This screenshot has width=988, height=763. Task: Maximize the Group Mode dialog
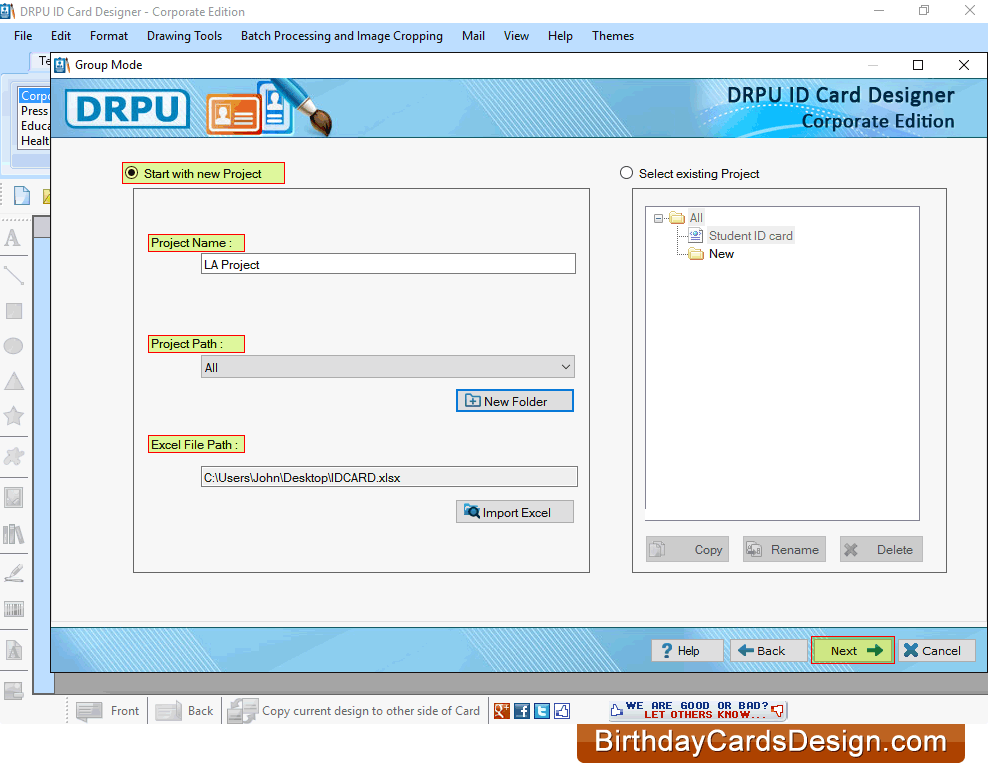tap(918, 65)
